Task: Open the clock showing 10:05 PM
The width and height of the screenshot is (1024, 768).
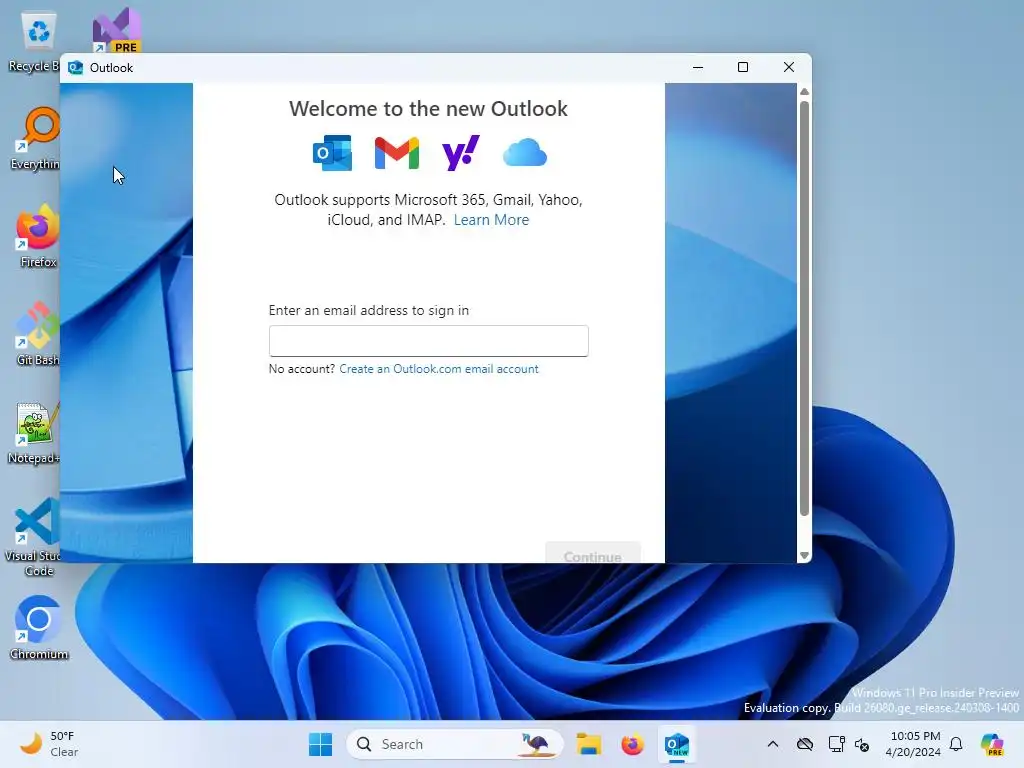Action: (913, 744)
